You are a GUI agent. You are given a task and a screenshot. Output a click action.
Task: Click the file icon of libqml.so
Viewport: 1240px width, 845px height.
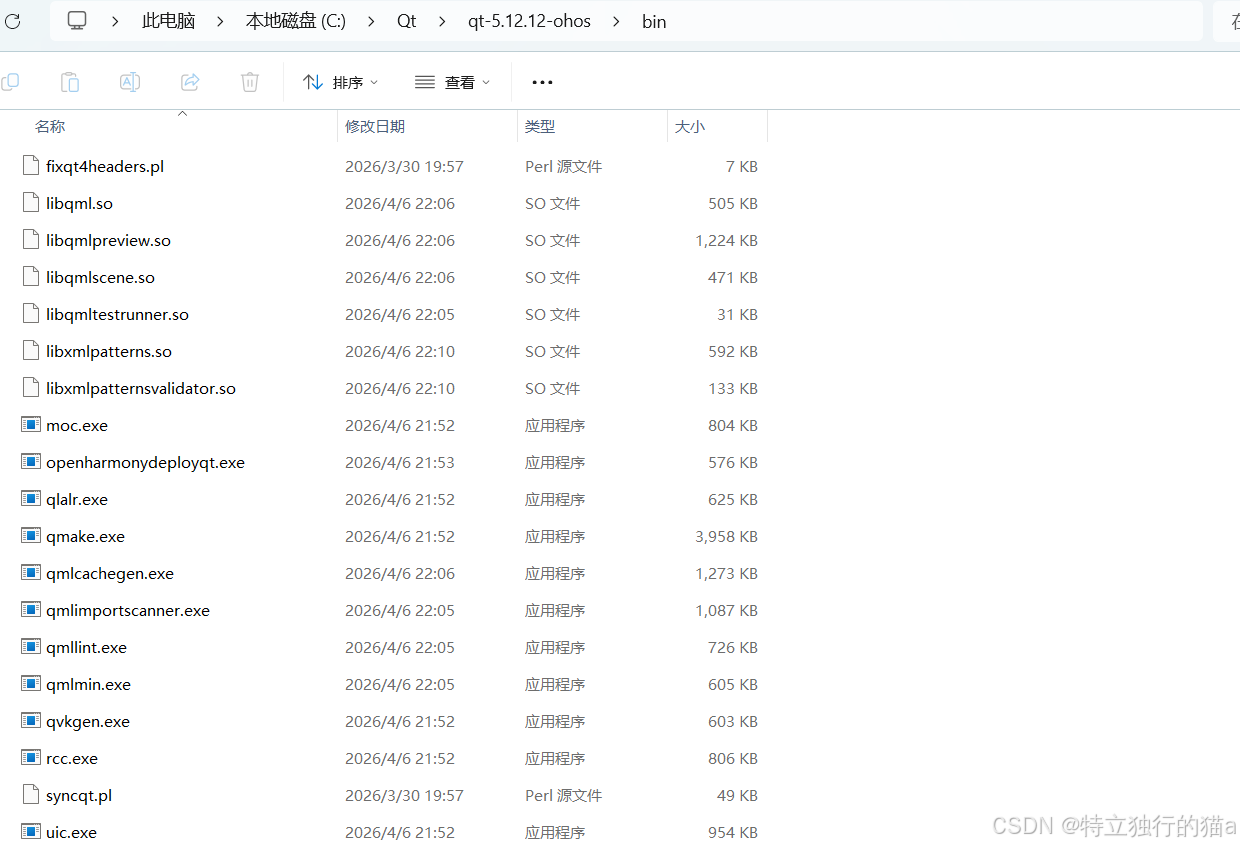click(x=30, y=203)
